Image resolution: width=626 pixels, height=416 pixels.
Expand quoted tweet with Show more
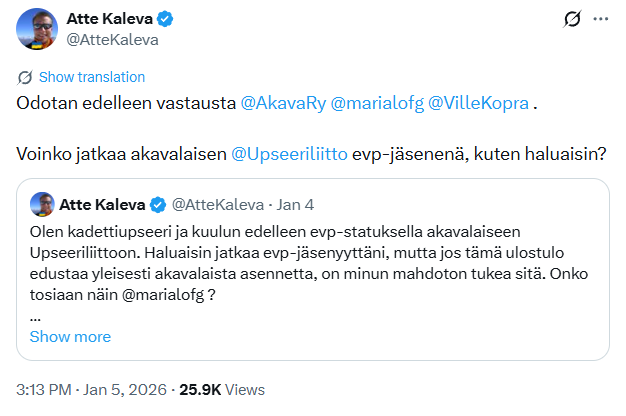pyautogui.click(x=70, y=336)
